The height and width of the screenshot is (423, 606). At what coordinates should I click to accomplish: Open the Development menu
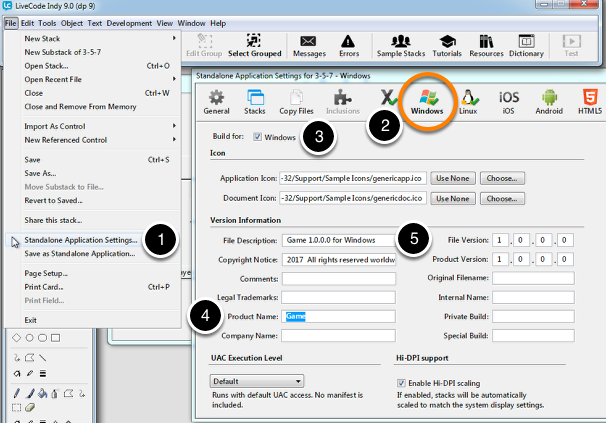coord(129,23)
